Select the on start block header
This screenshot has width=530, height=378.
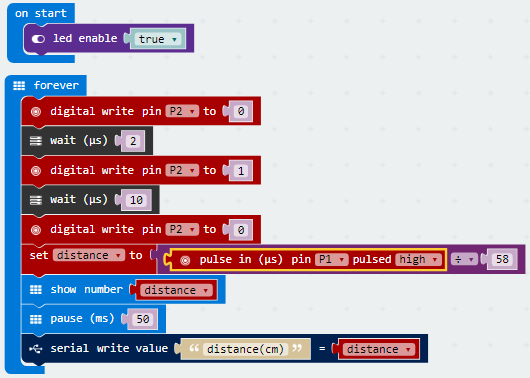pos(41,14)
